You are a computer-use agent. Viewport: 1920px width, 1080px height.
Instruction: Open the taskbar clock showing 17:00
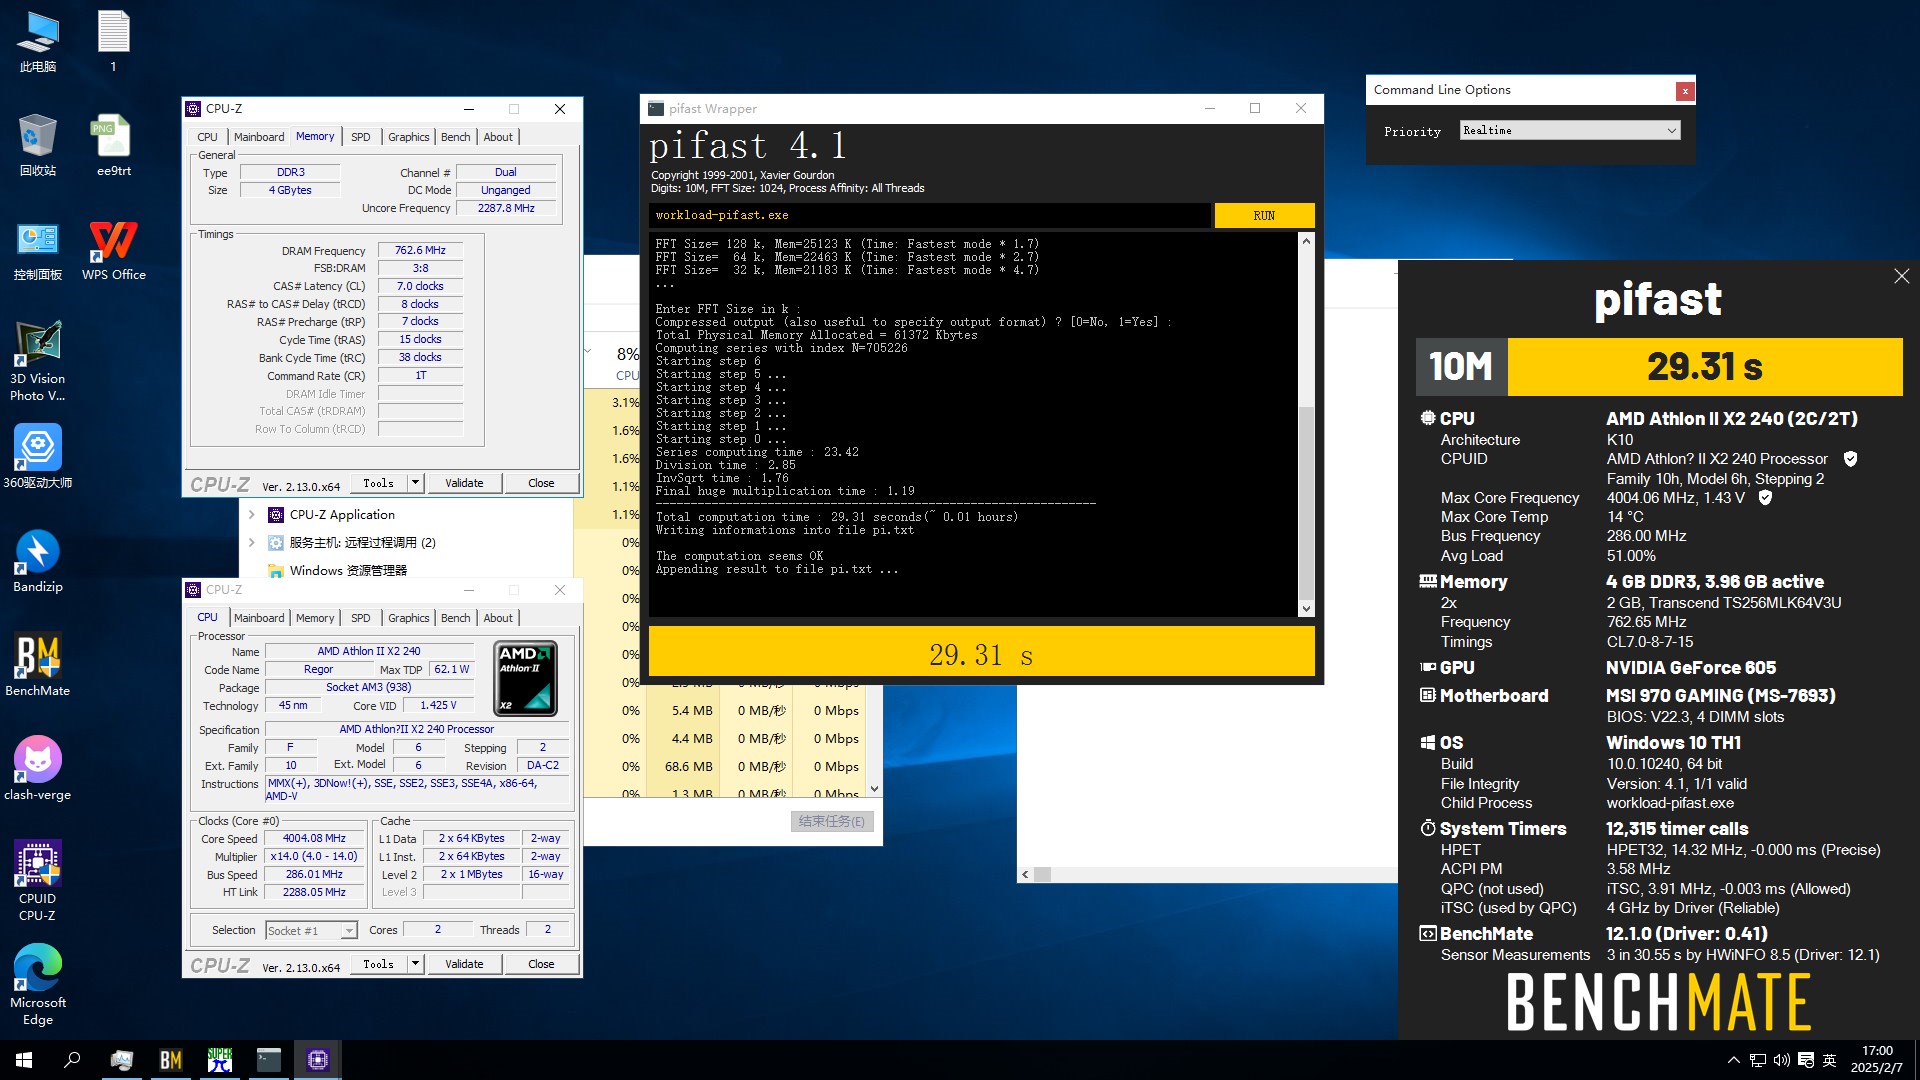[1876, 1060]
